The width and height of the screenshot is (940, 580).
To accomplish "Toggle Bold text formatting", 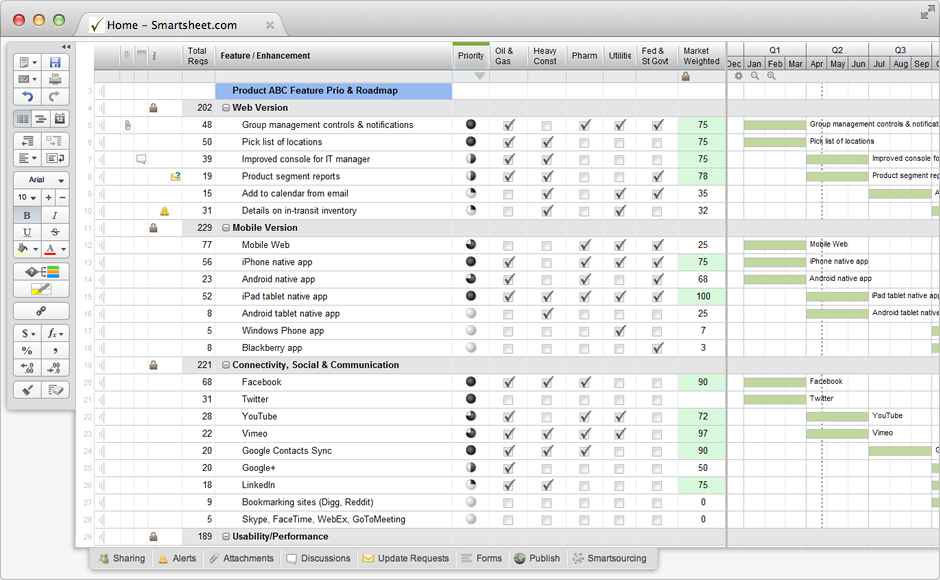I will pyautogui.click(x=27, y=215).
